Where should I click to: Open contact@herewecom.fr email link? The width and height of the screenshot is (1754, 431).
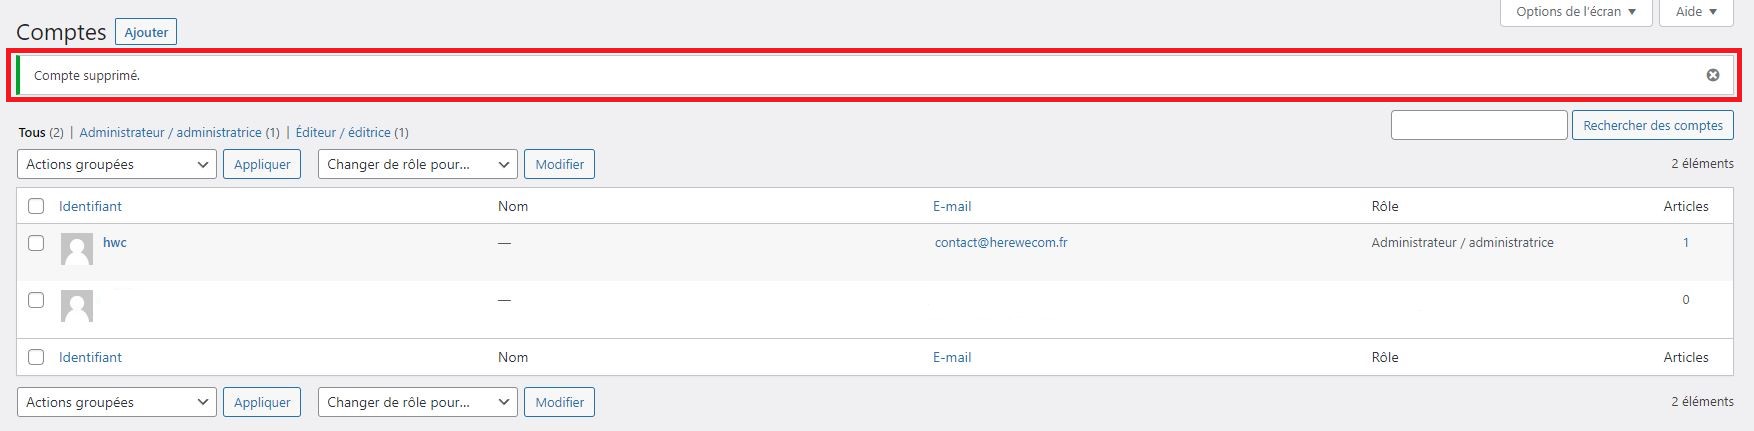click(1001, 242)
